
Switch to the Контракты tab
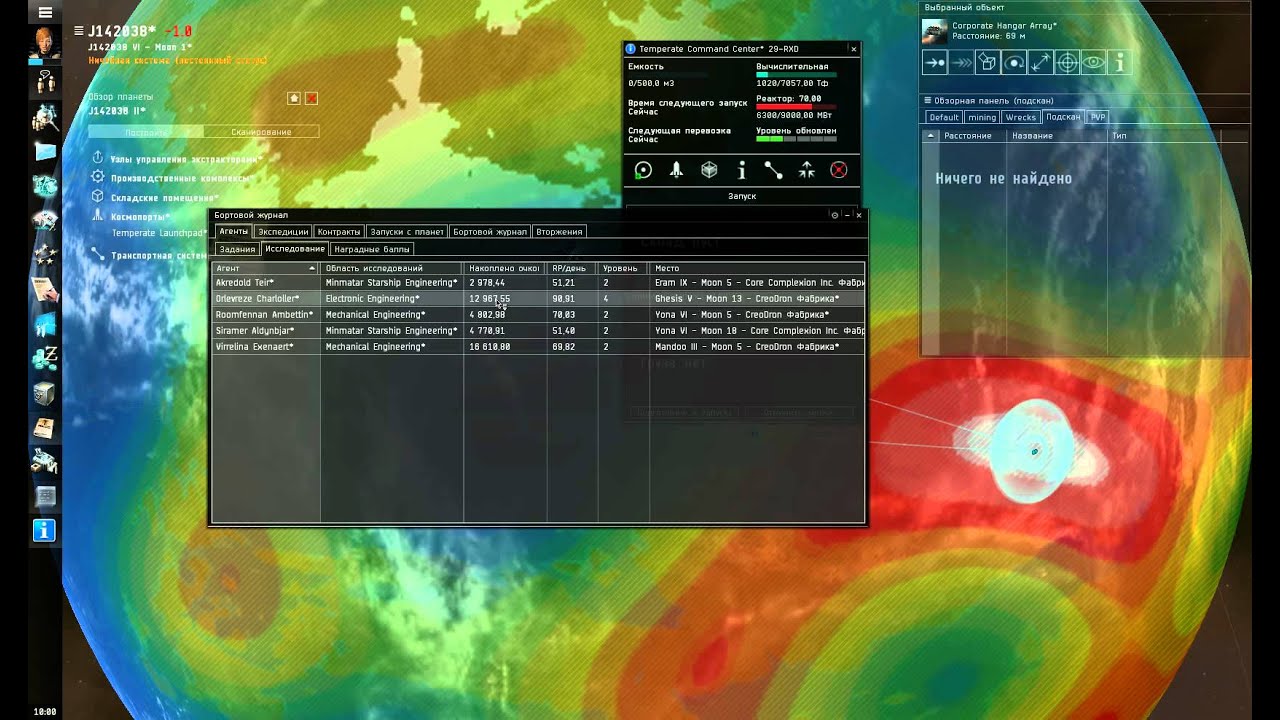339,232
